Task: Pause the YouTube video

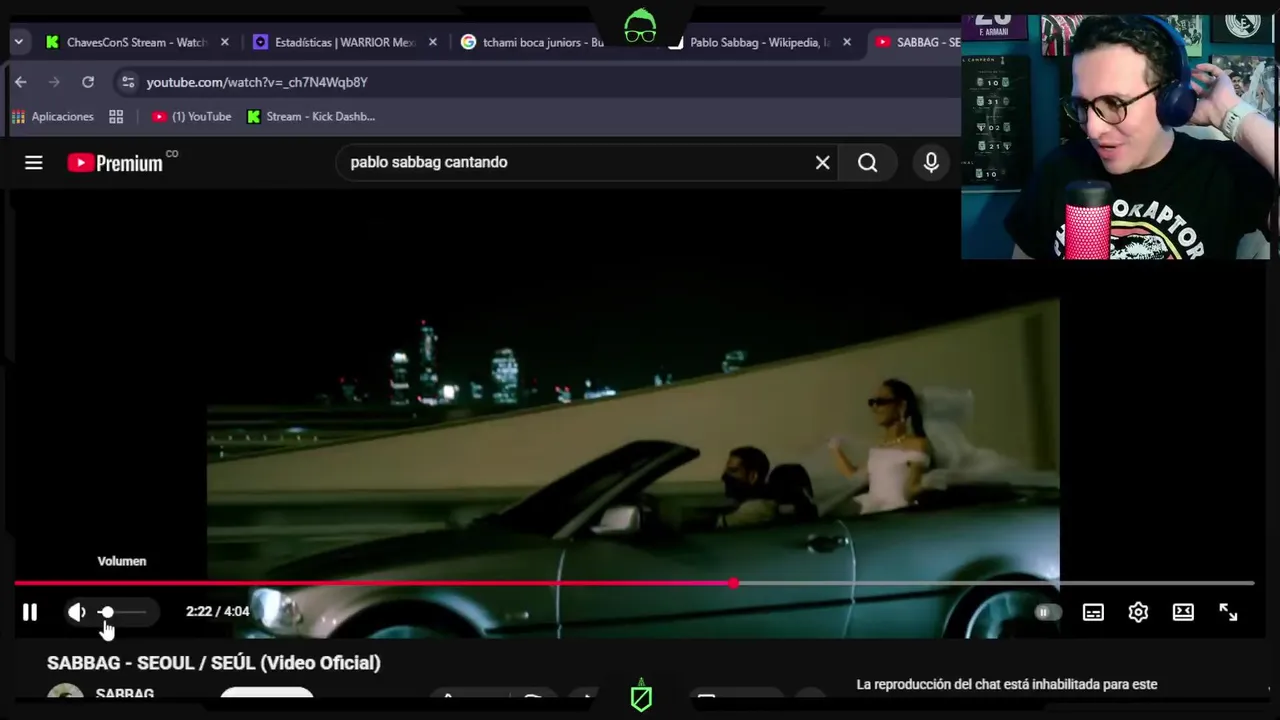Action: (x=30, y=612)
